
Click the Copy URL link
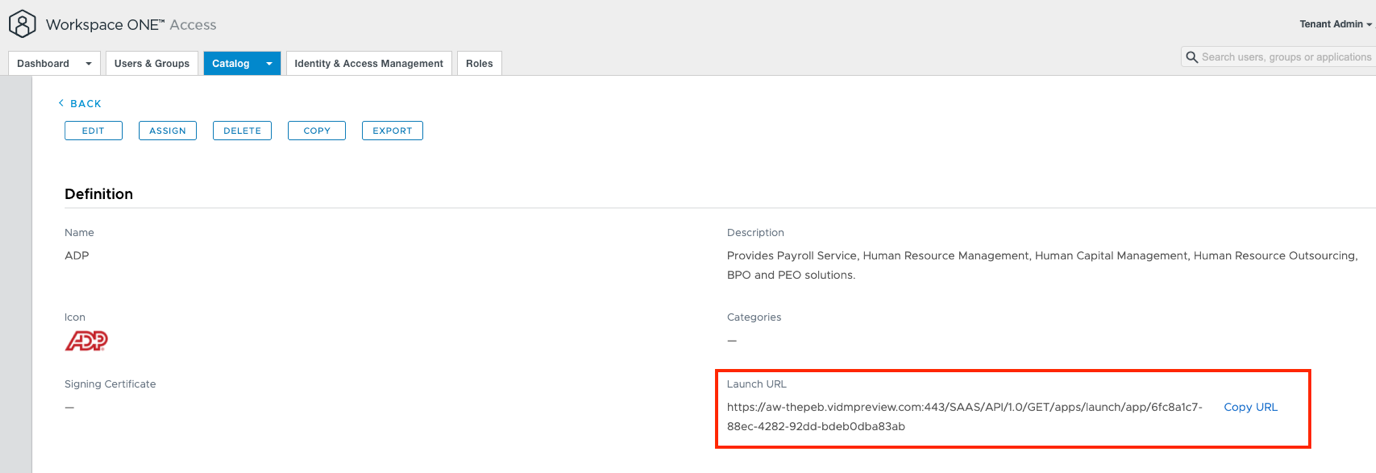coord(1250,407)
